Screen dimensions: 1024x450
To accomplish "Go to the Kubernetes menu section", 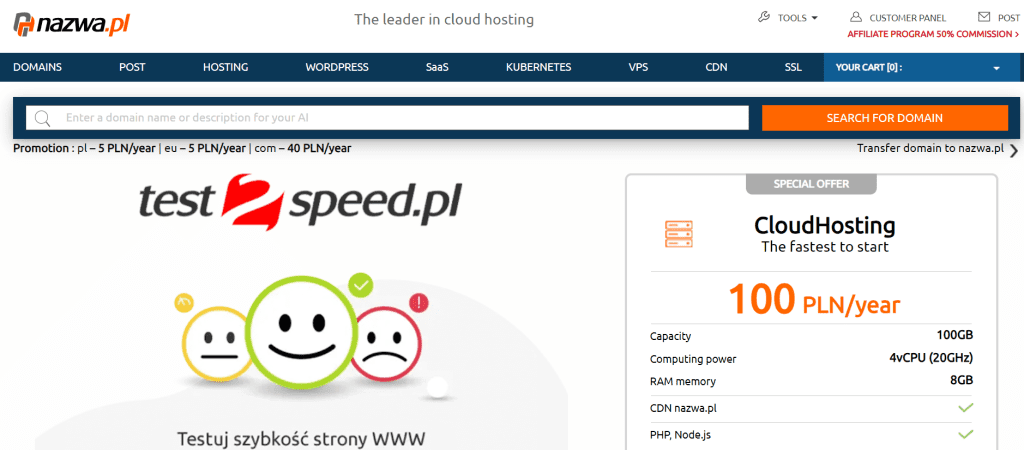I will click(538, 68).
